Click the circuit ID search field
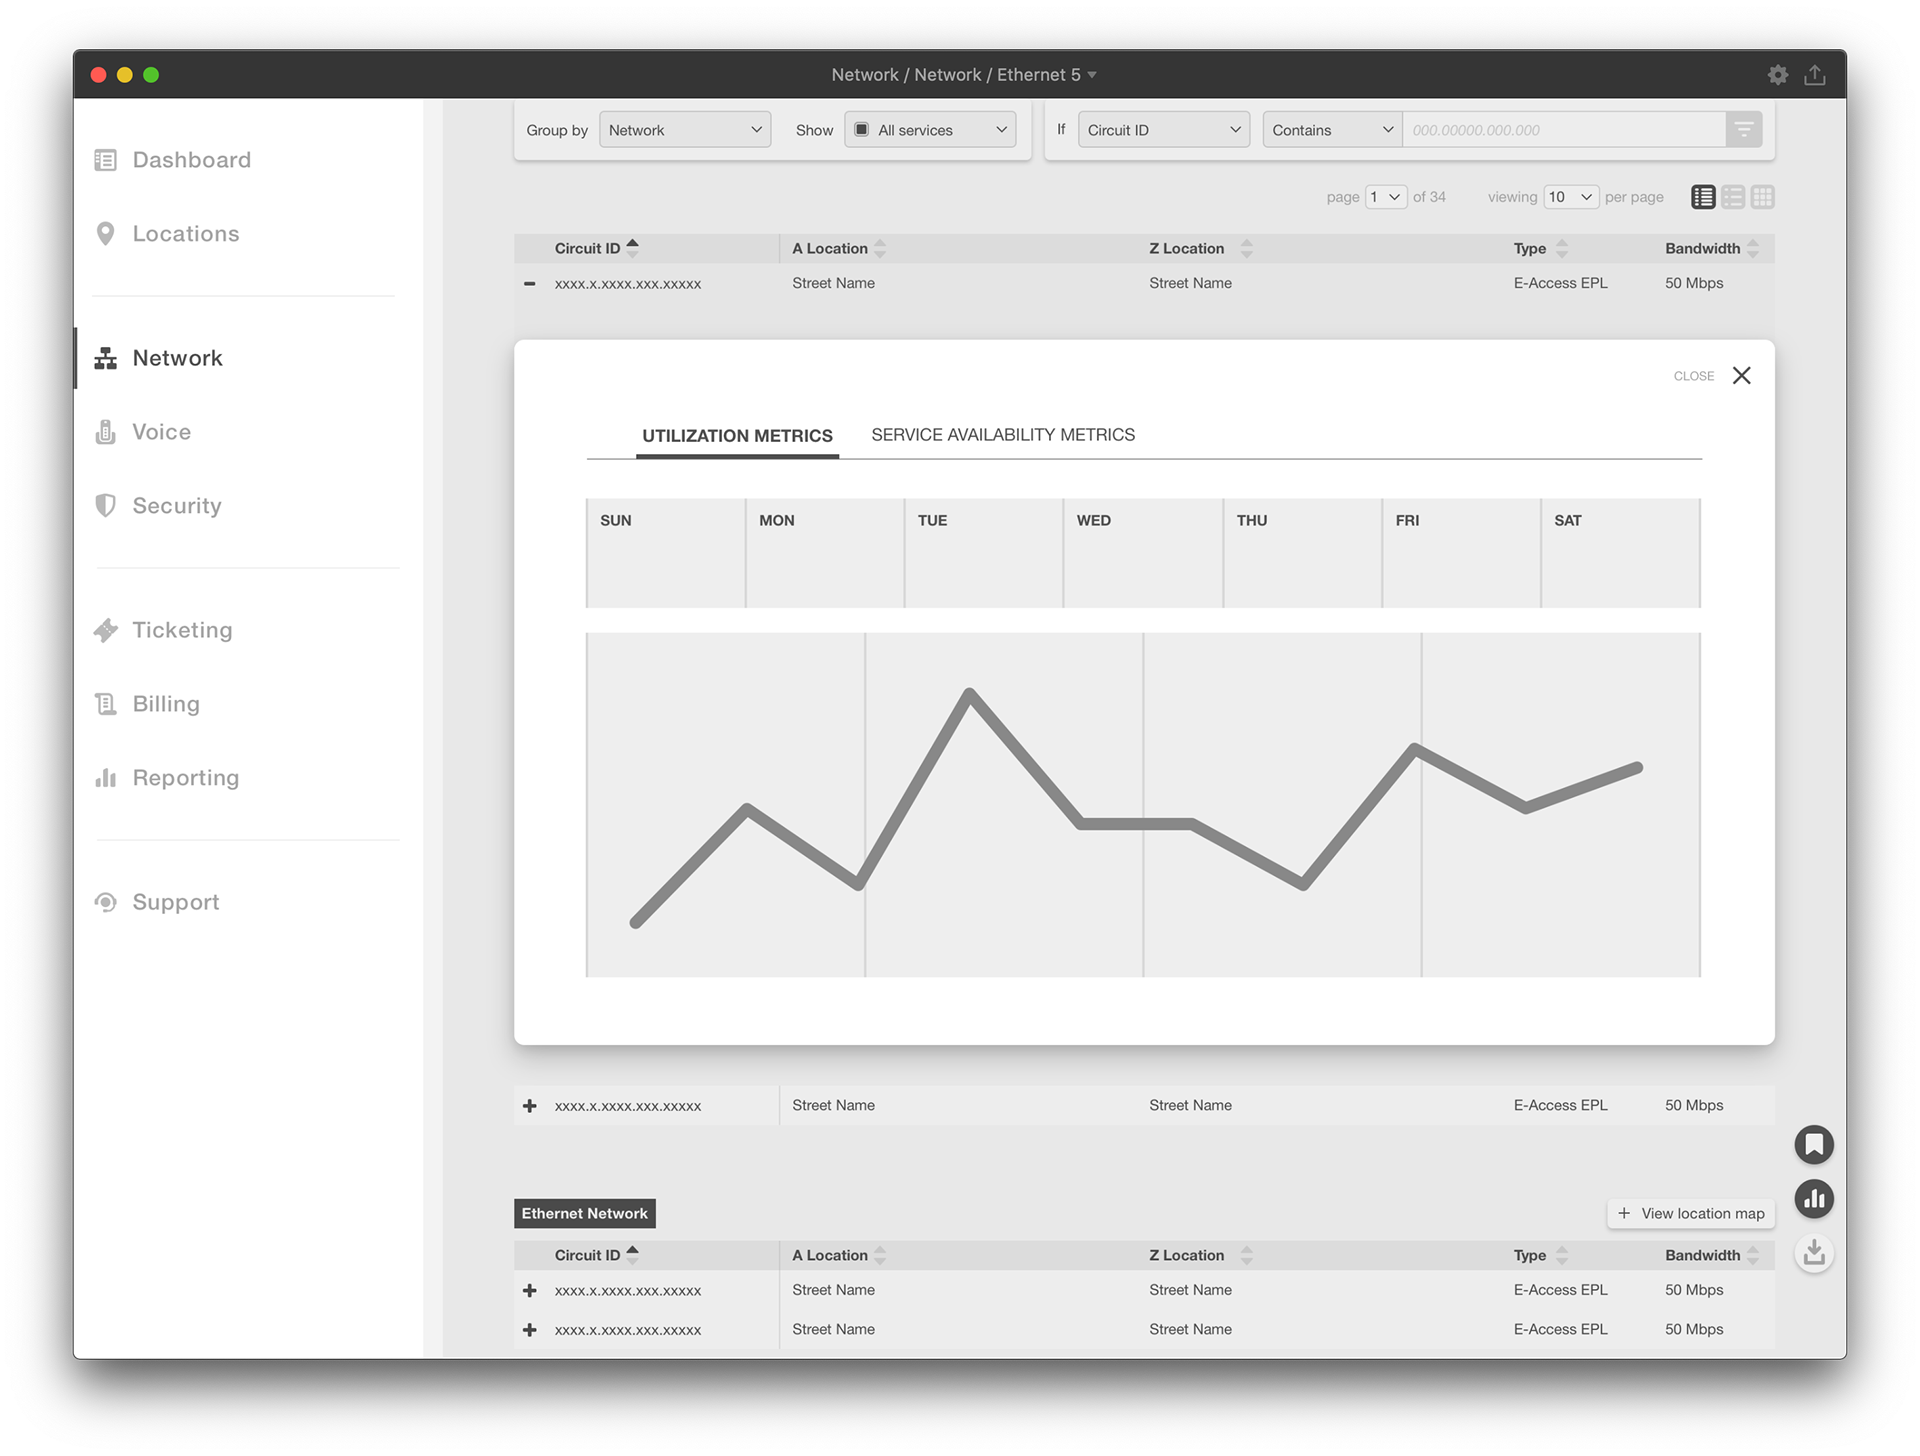The height and width of the screenshot is (1456, 1920). pyautogui.click(x=1562, y=130)
